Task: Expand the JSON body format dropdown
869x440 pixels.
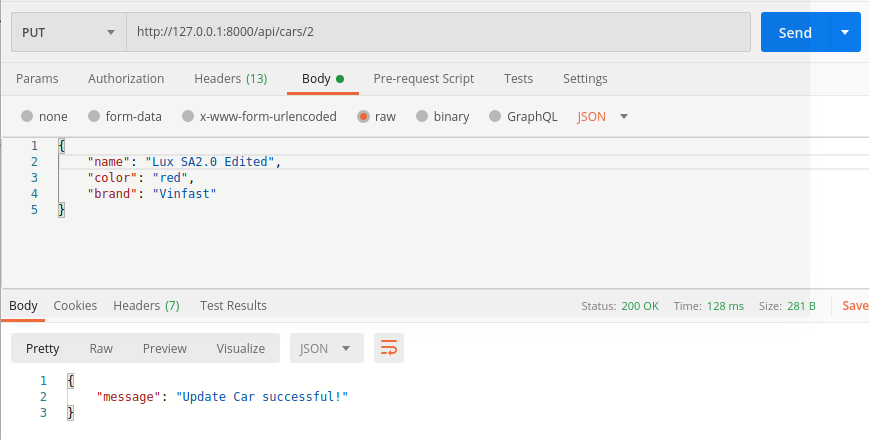Action: pos(603,116)
